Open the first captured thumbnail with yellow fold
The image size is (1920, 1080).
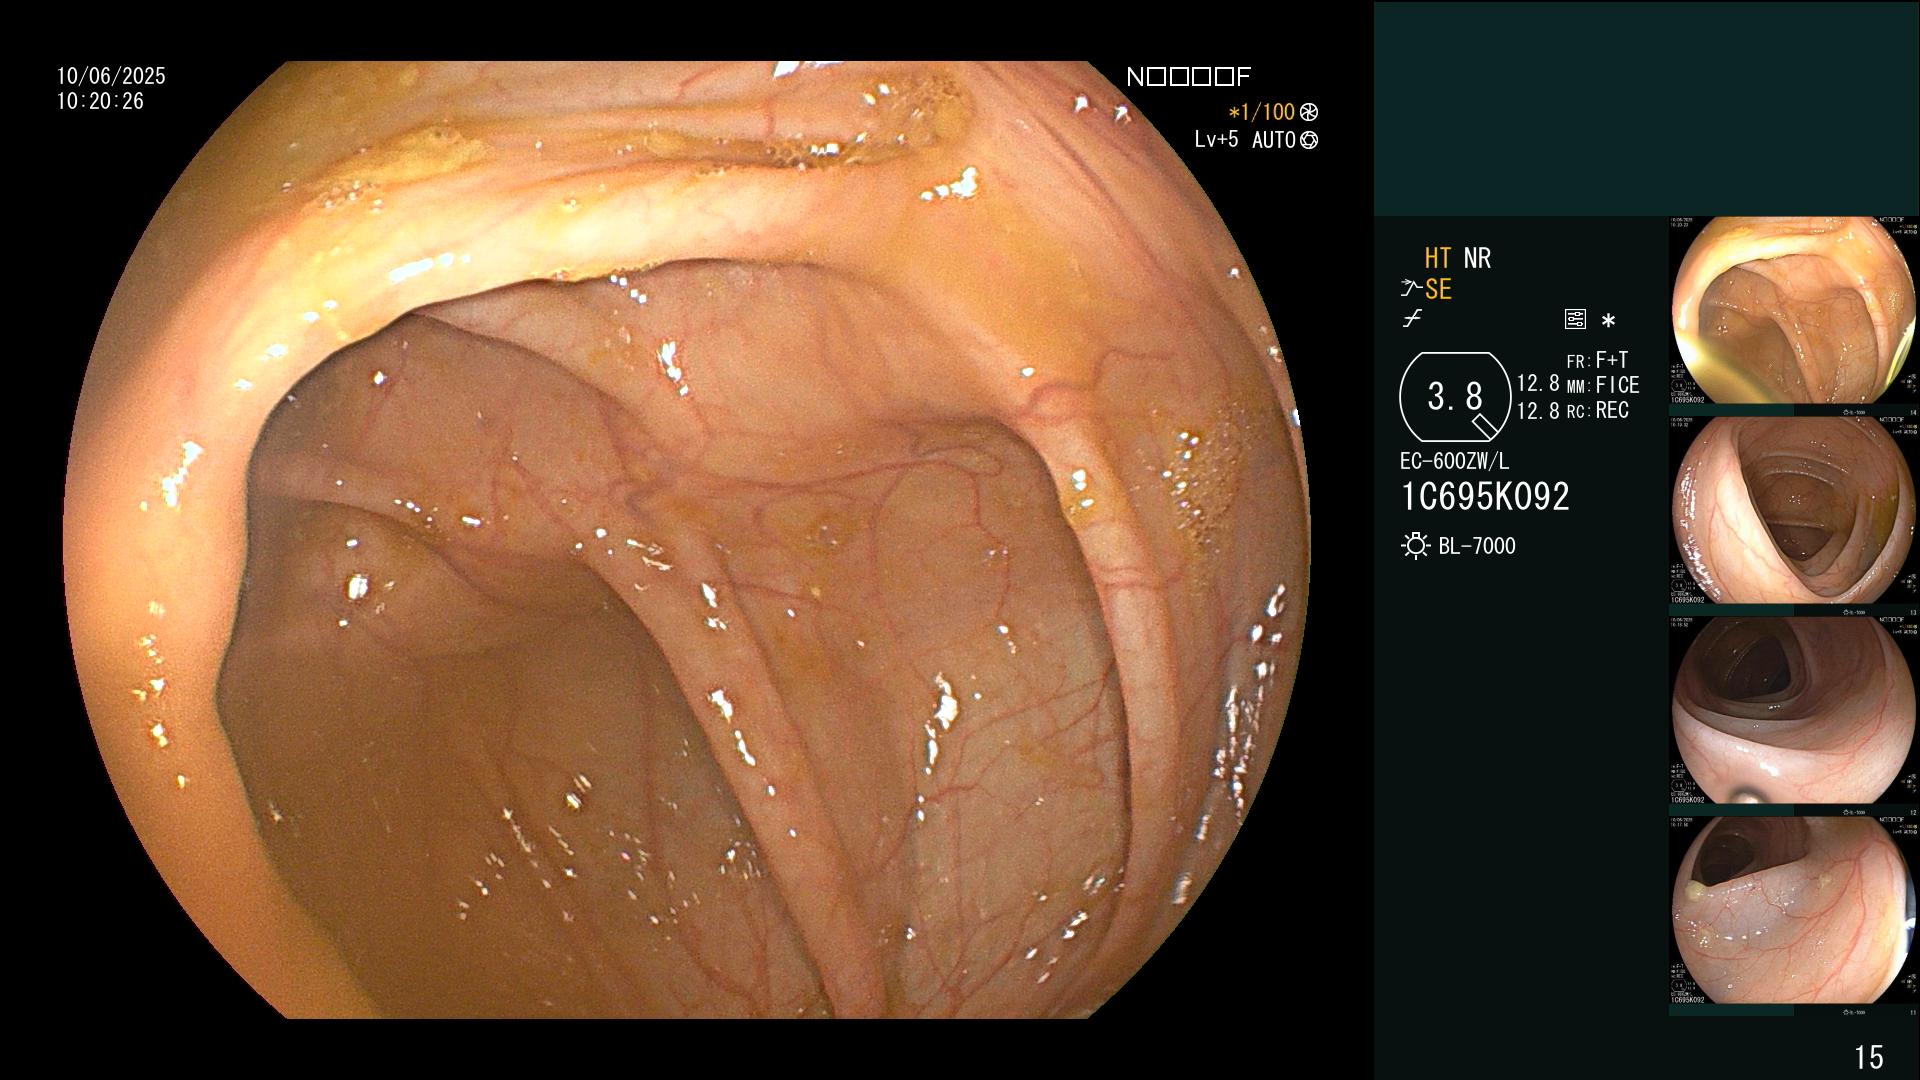point(1793,310)
